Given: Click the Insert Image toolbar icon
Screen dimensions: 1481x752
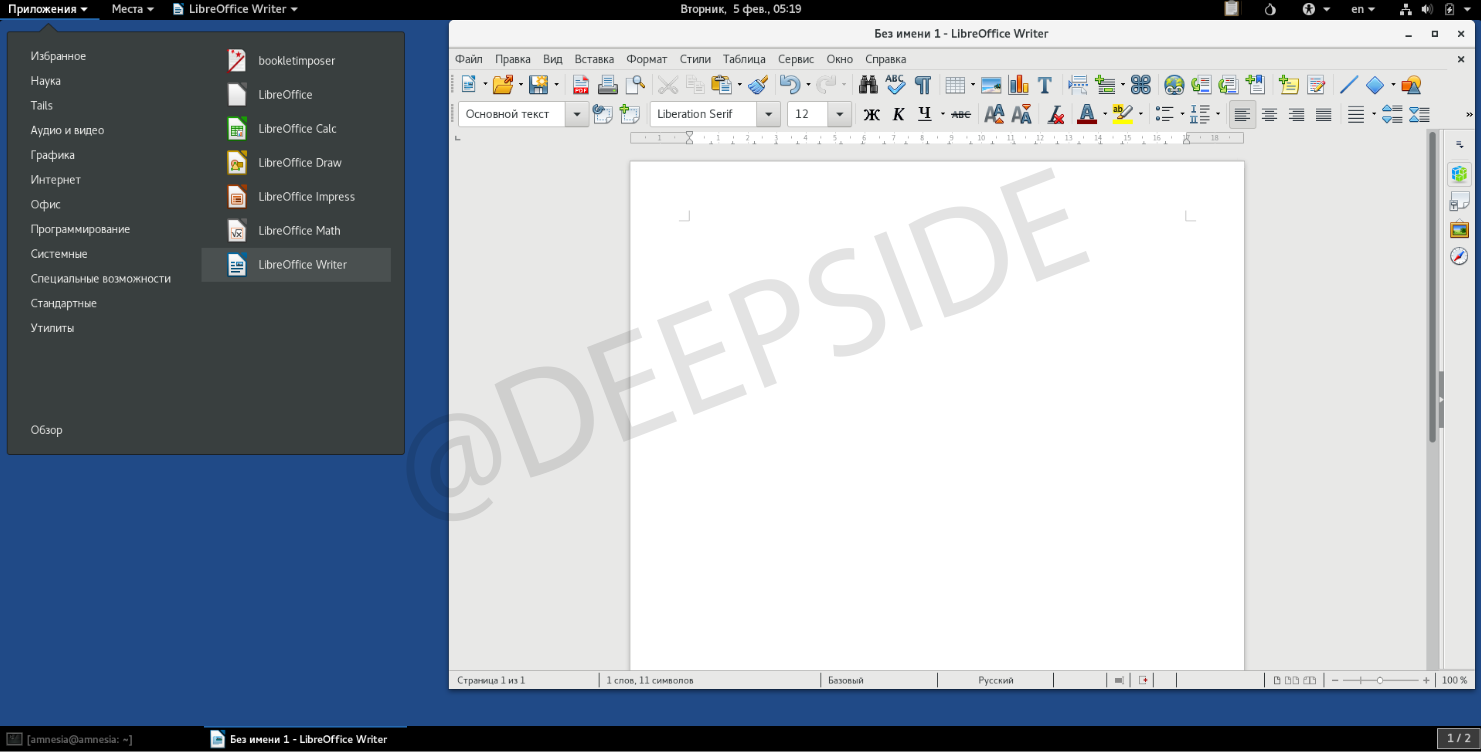Looking at the screenshot, I should click(x=991, y=85).
